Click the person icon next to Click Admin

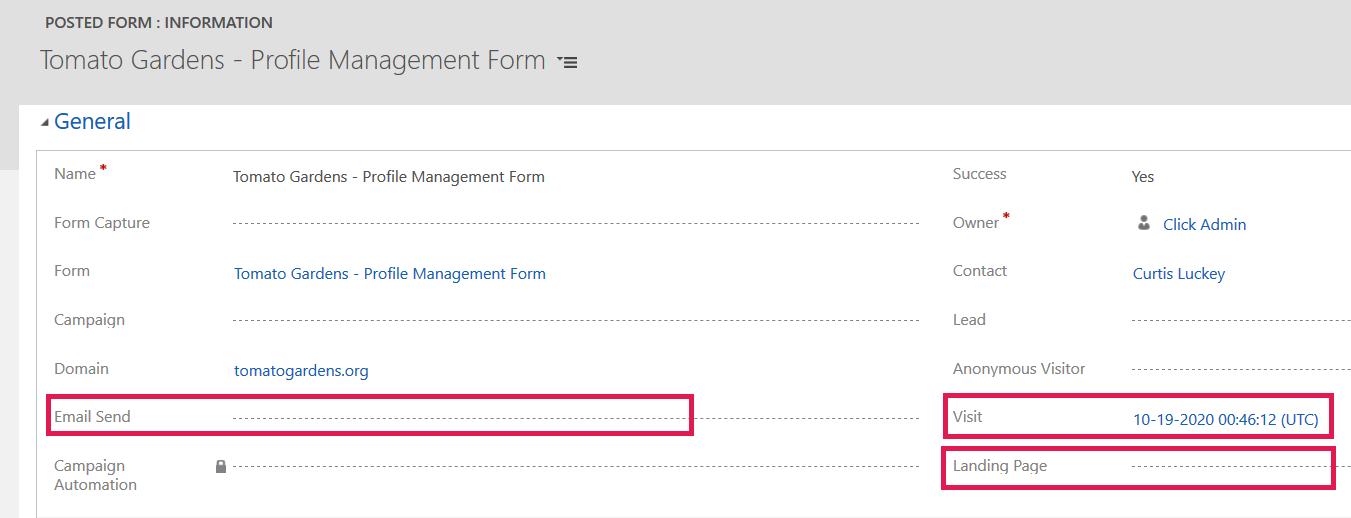click(1144, 223)
